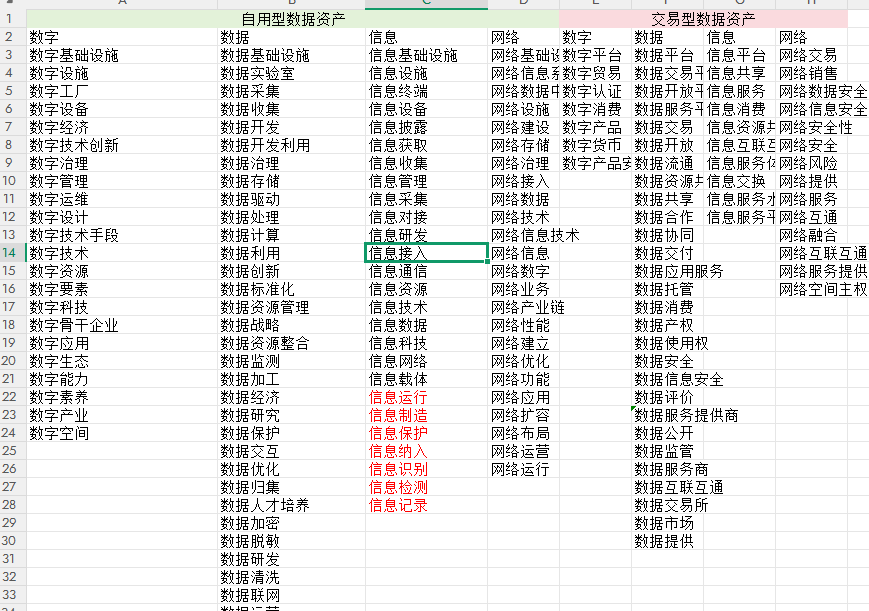Select the cell 数据市场
This screenshot has width=869, height=611.
tap(667, 523)
